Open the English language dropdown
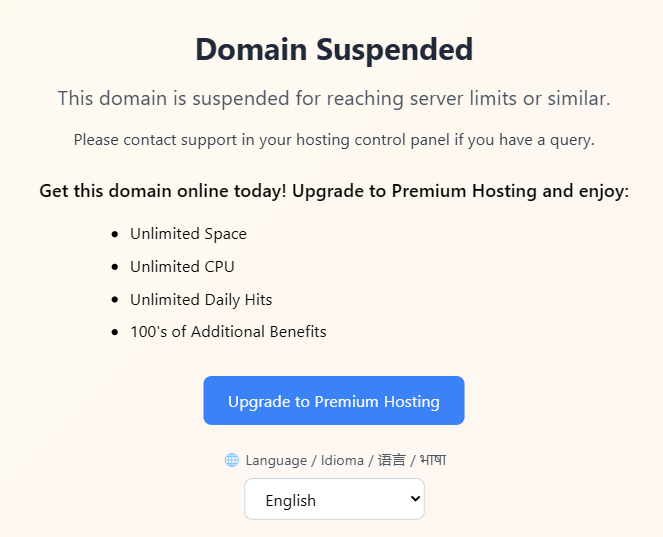Screen dimensions: 663x537 coord(334,499)
